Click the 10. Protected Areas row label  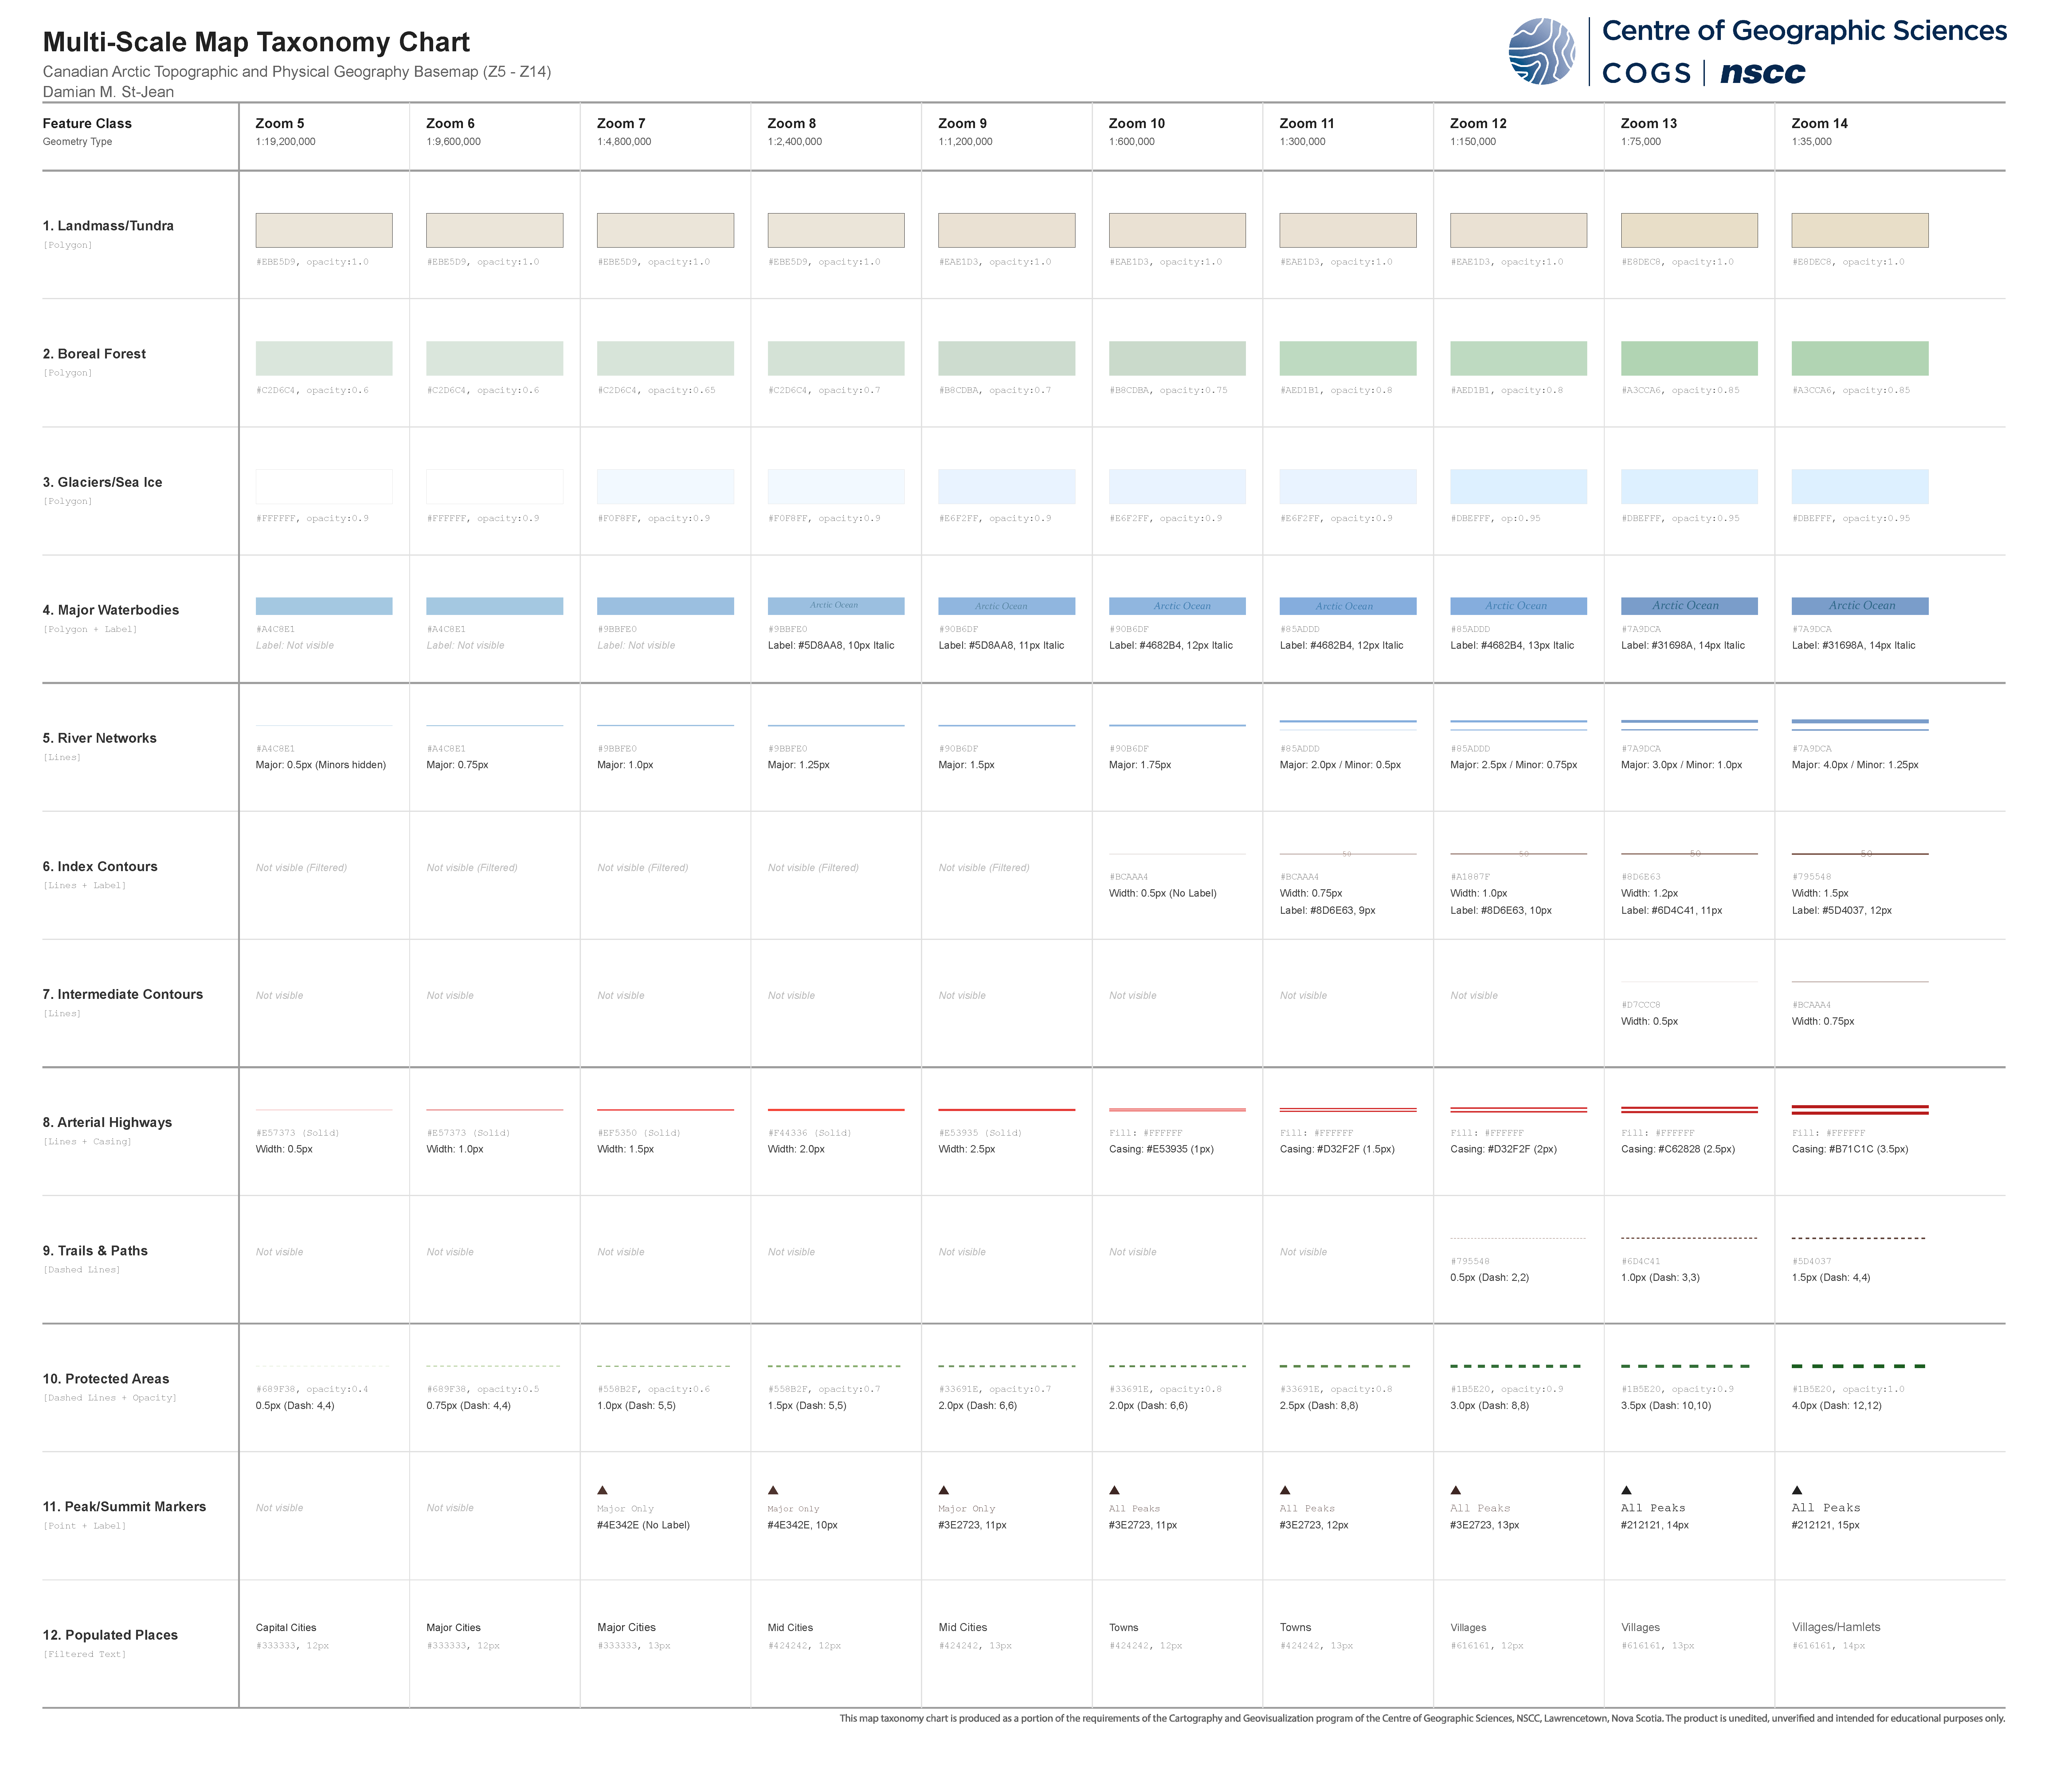pos(106,1379)
